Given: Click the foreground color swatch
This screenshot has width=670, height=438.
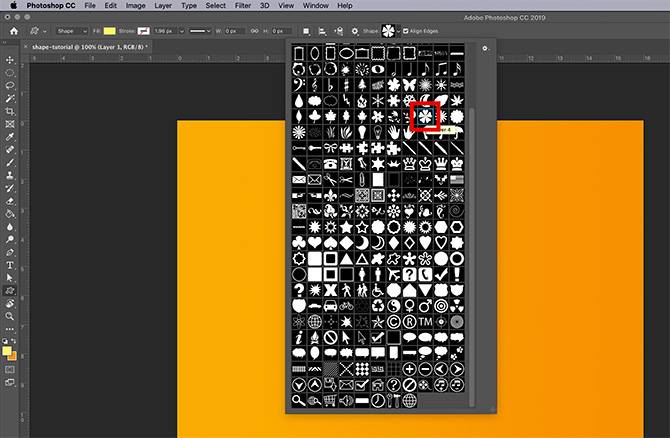Looking at the screenshot, I should point(6,351).
